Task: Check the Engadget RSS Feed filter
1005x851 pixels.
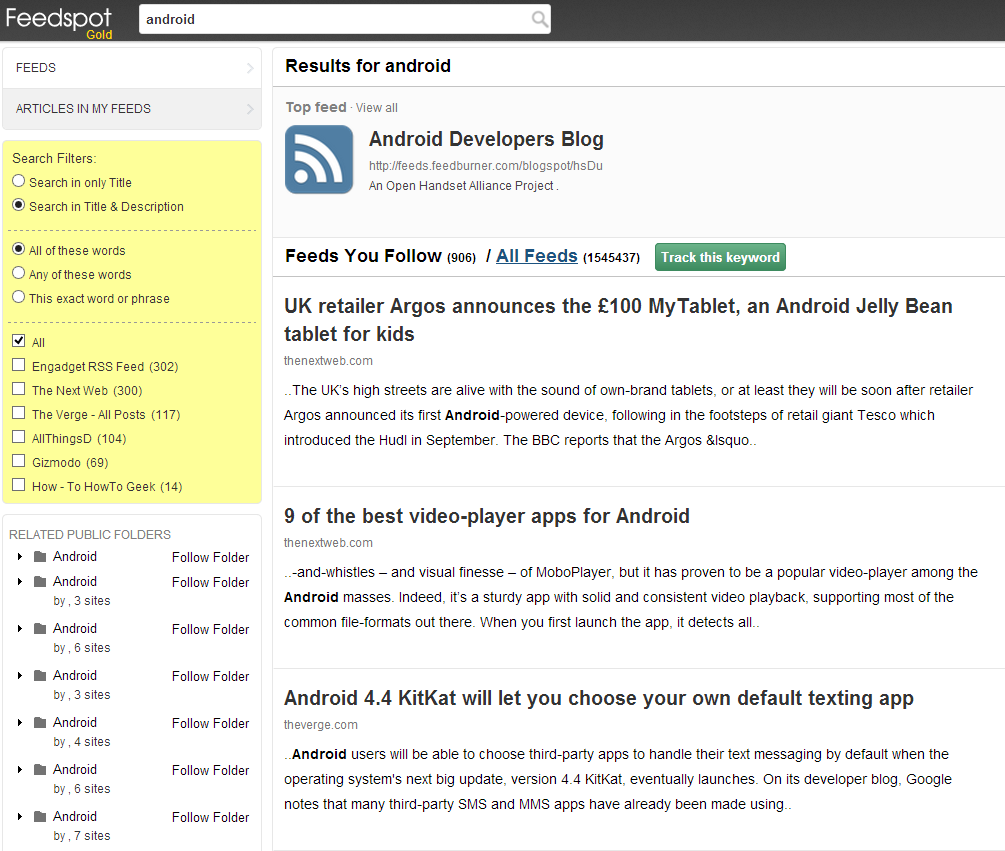Action: coord(19,366)
